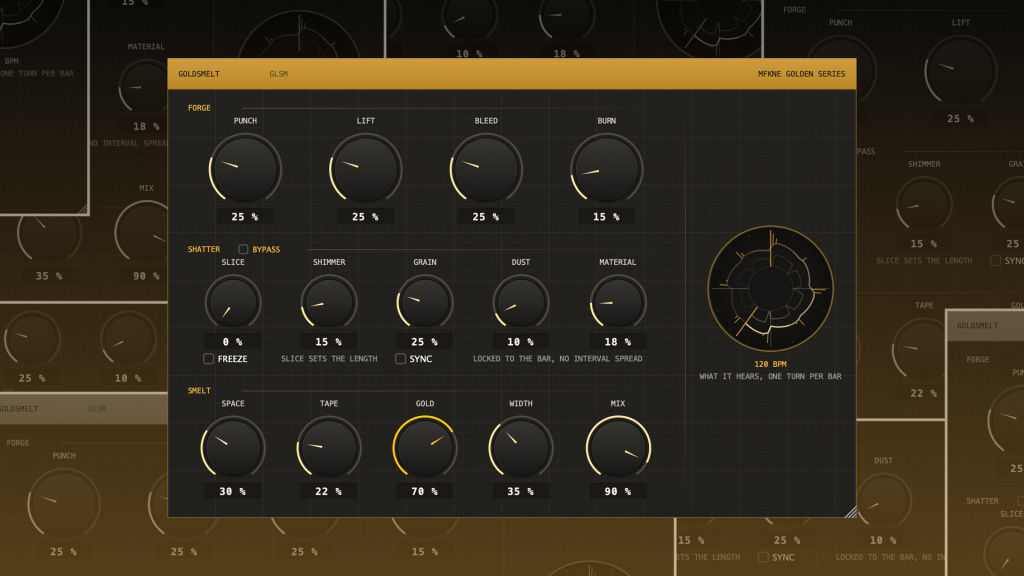Select the Burn value readout of 15 %
This screenshot has width=1024, height=576.
pos(607,217)
